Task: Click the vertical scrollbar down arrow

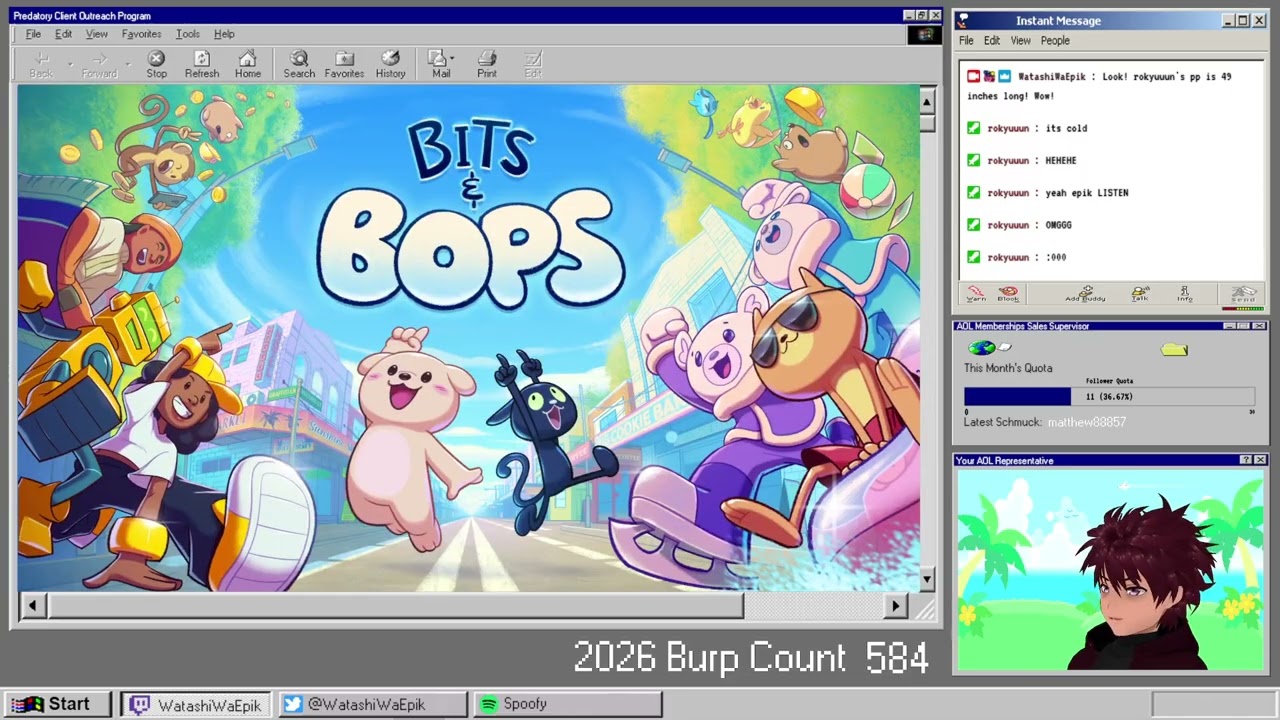Action: pos(927,579)
